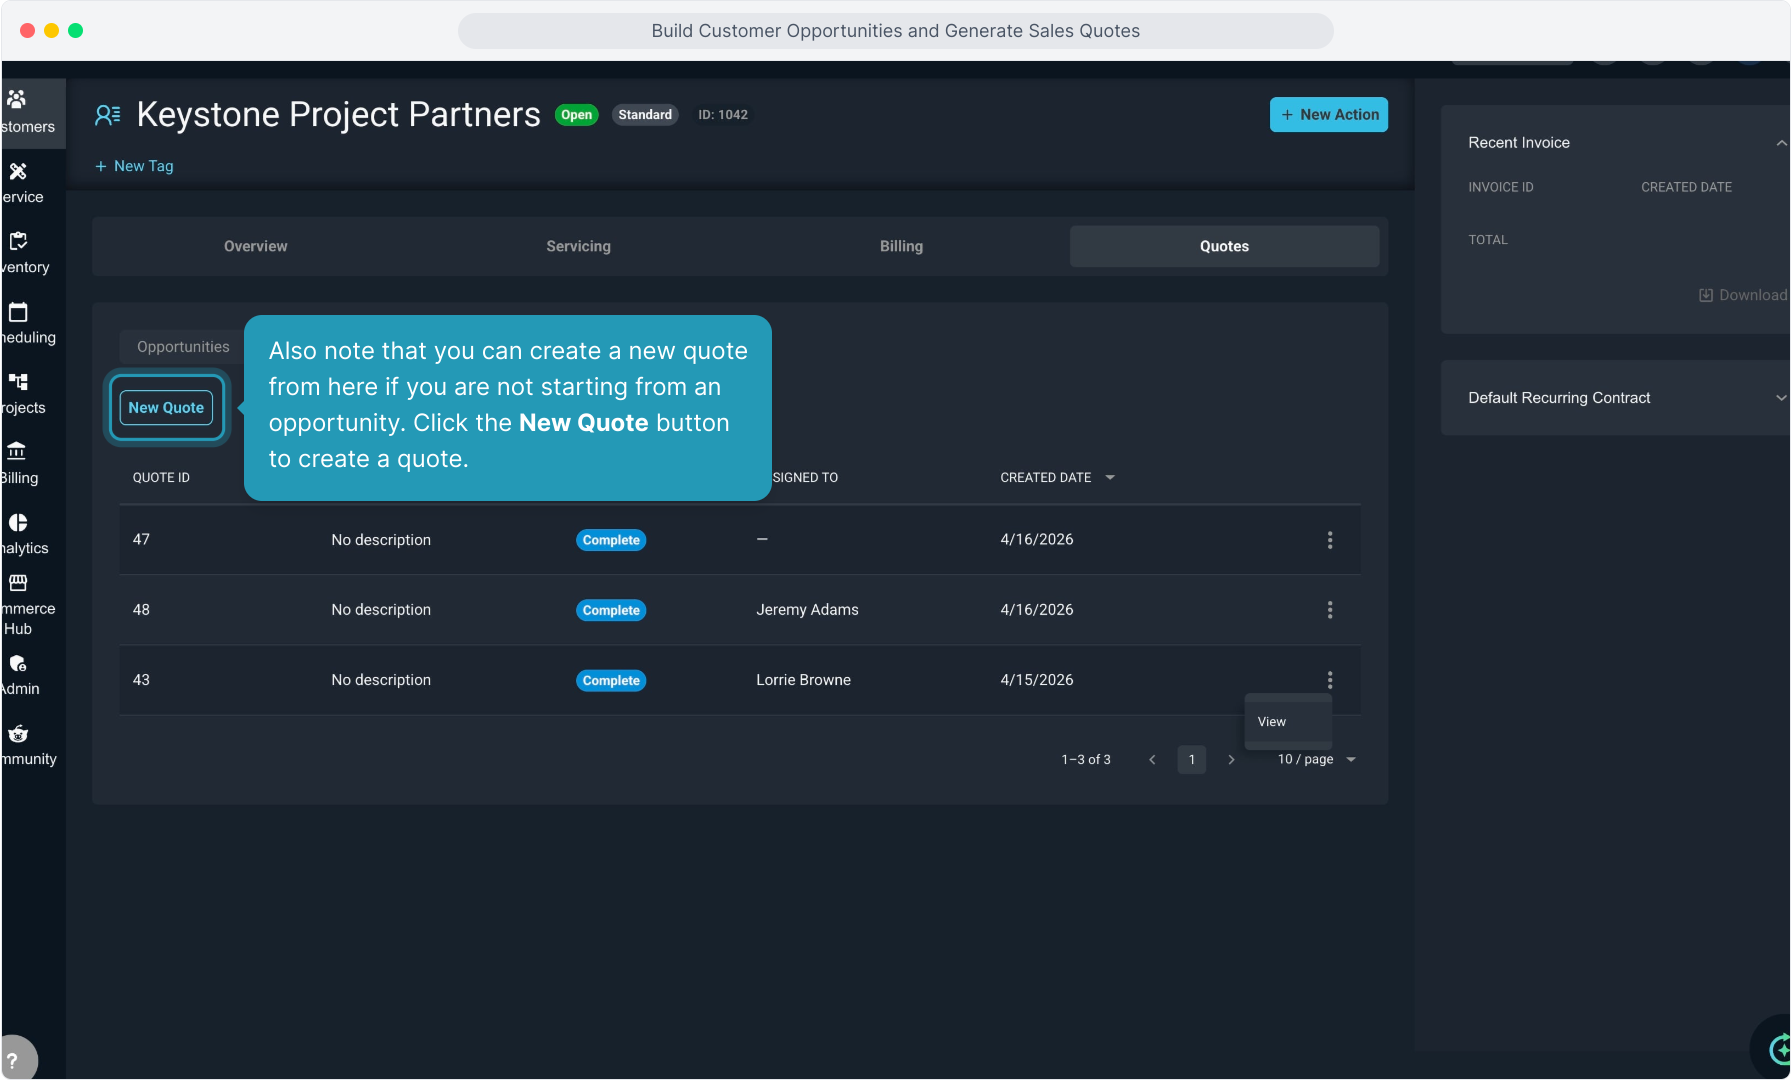Open the Customers sidebar icon

tap(18, 100)
